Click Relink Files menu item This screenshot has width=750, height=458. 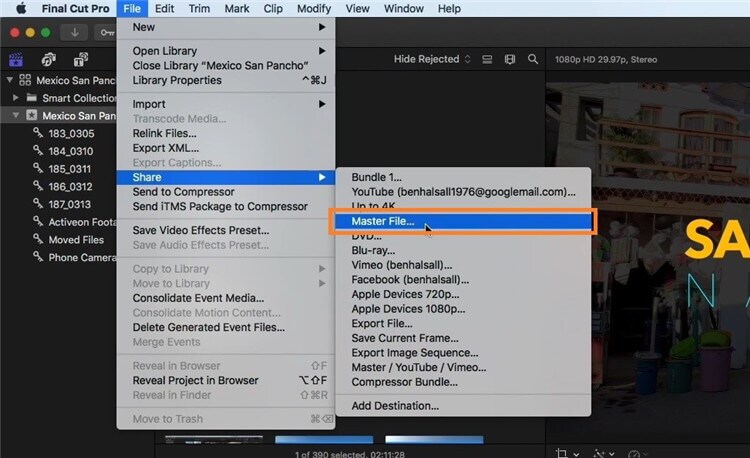tap(226, 133)
